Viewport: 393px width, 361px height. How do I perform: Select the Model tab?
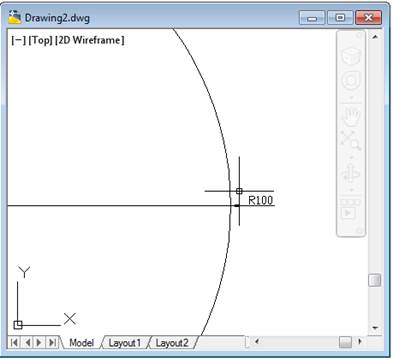[82, 343]
